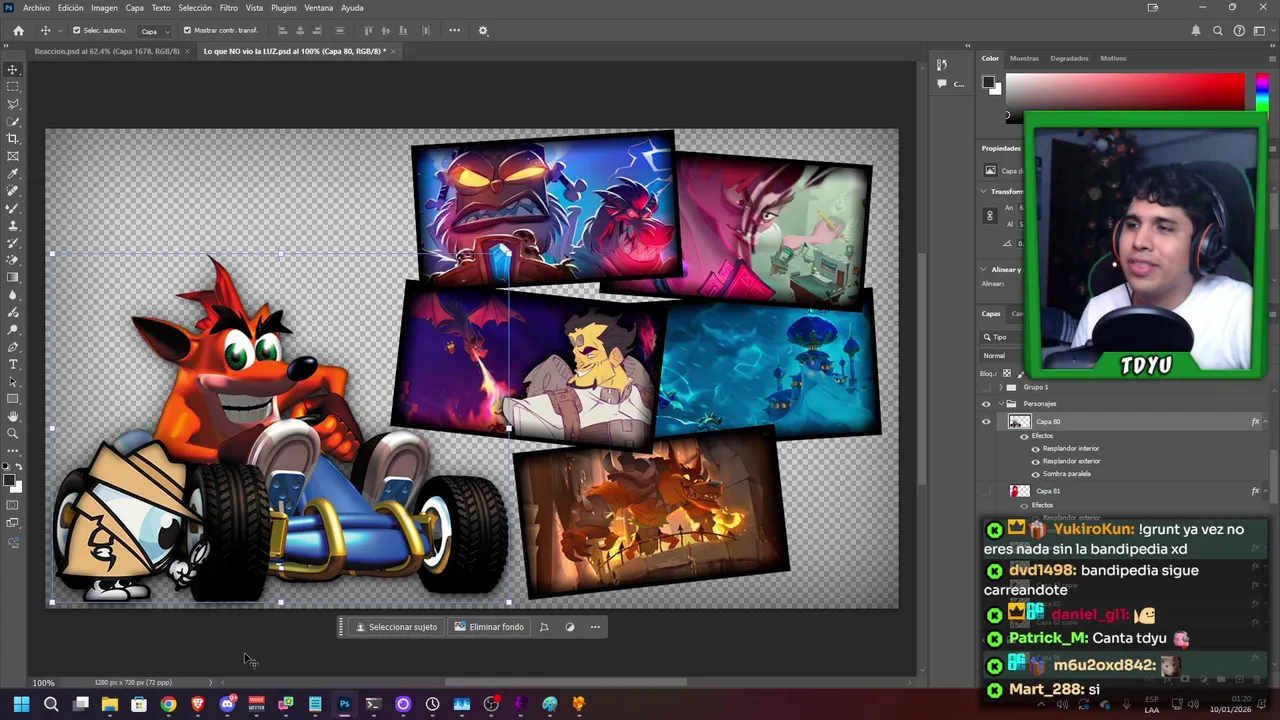Select the Horizontal Type tool
1280x720 pixels.
point(13,364)
